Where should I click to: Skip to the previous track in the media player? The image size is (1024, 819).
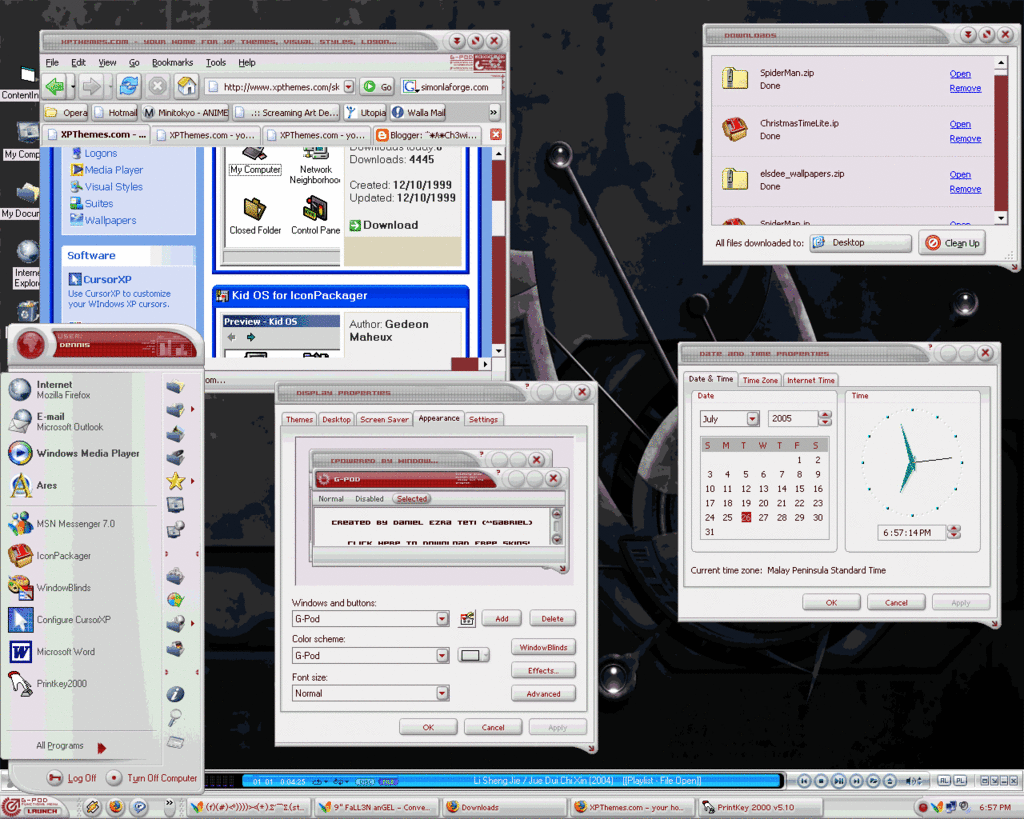click(x=805, y=780)
